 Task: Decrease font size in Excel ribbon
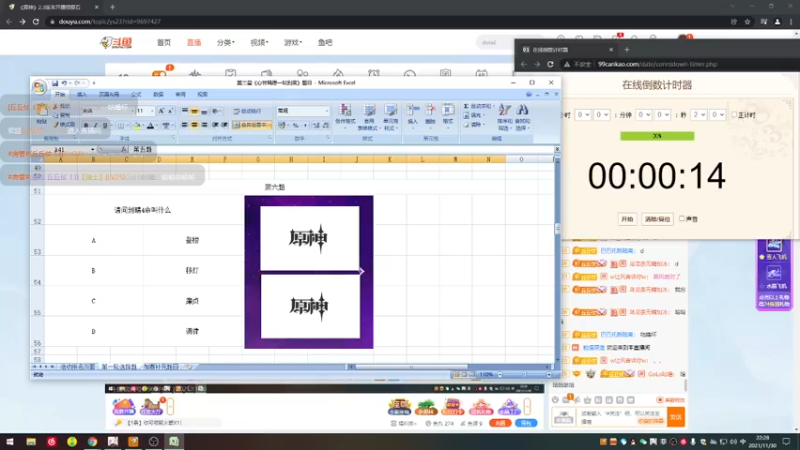(170, 111)
